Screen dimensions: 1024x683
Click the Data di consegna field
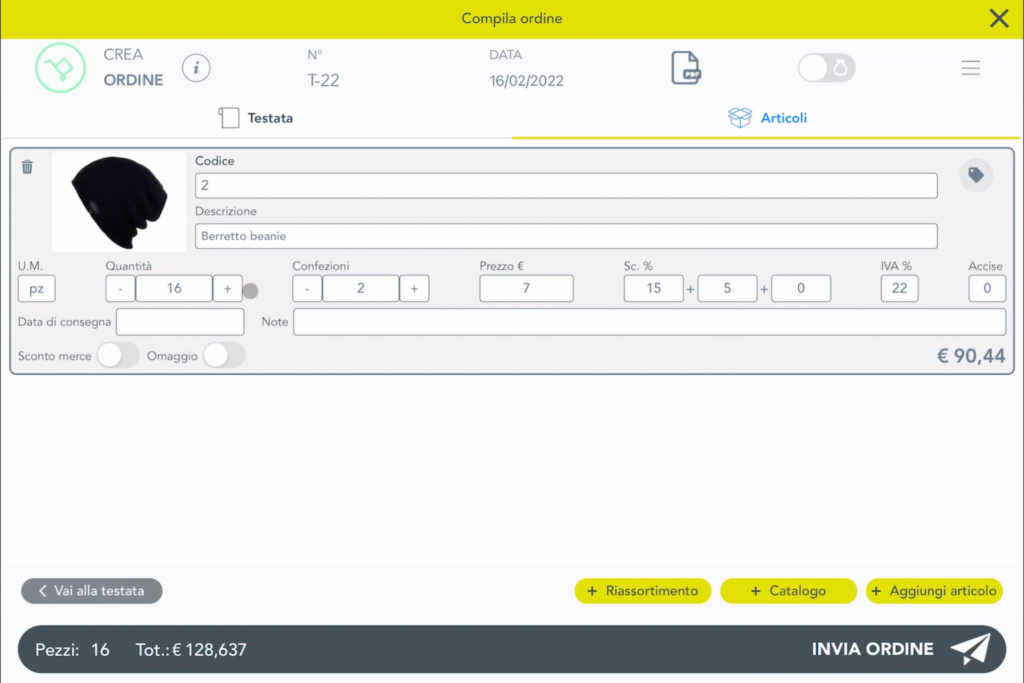point(180,322)
